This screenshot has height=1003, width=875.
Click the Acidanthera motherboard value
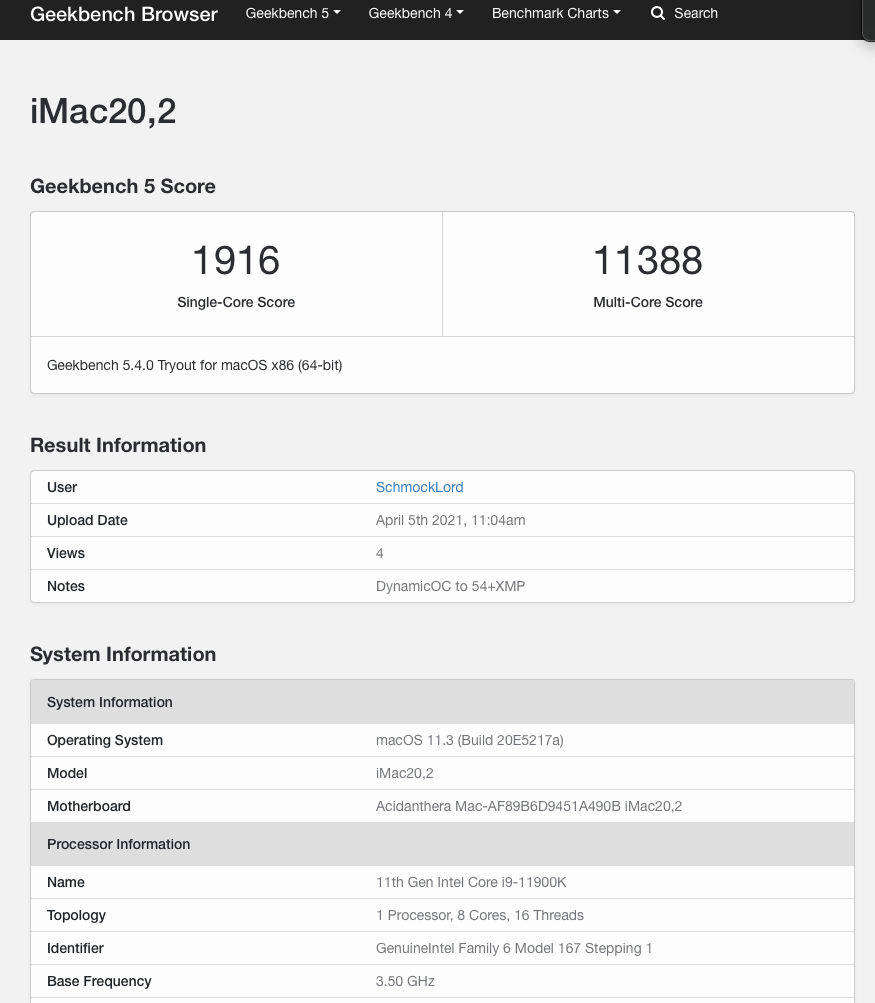[x=529, y=806]
